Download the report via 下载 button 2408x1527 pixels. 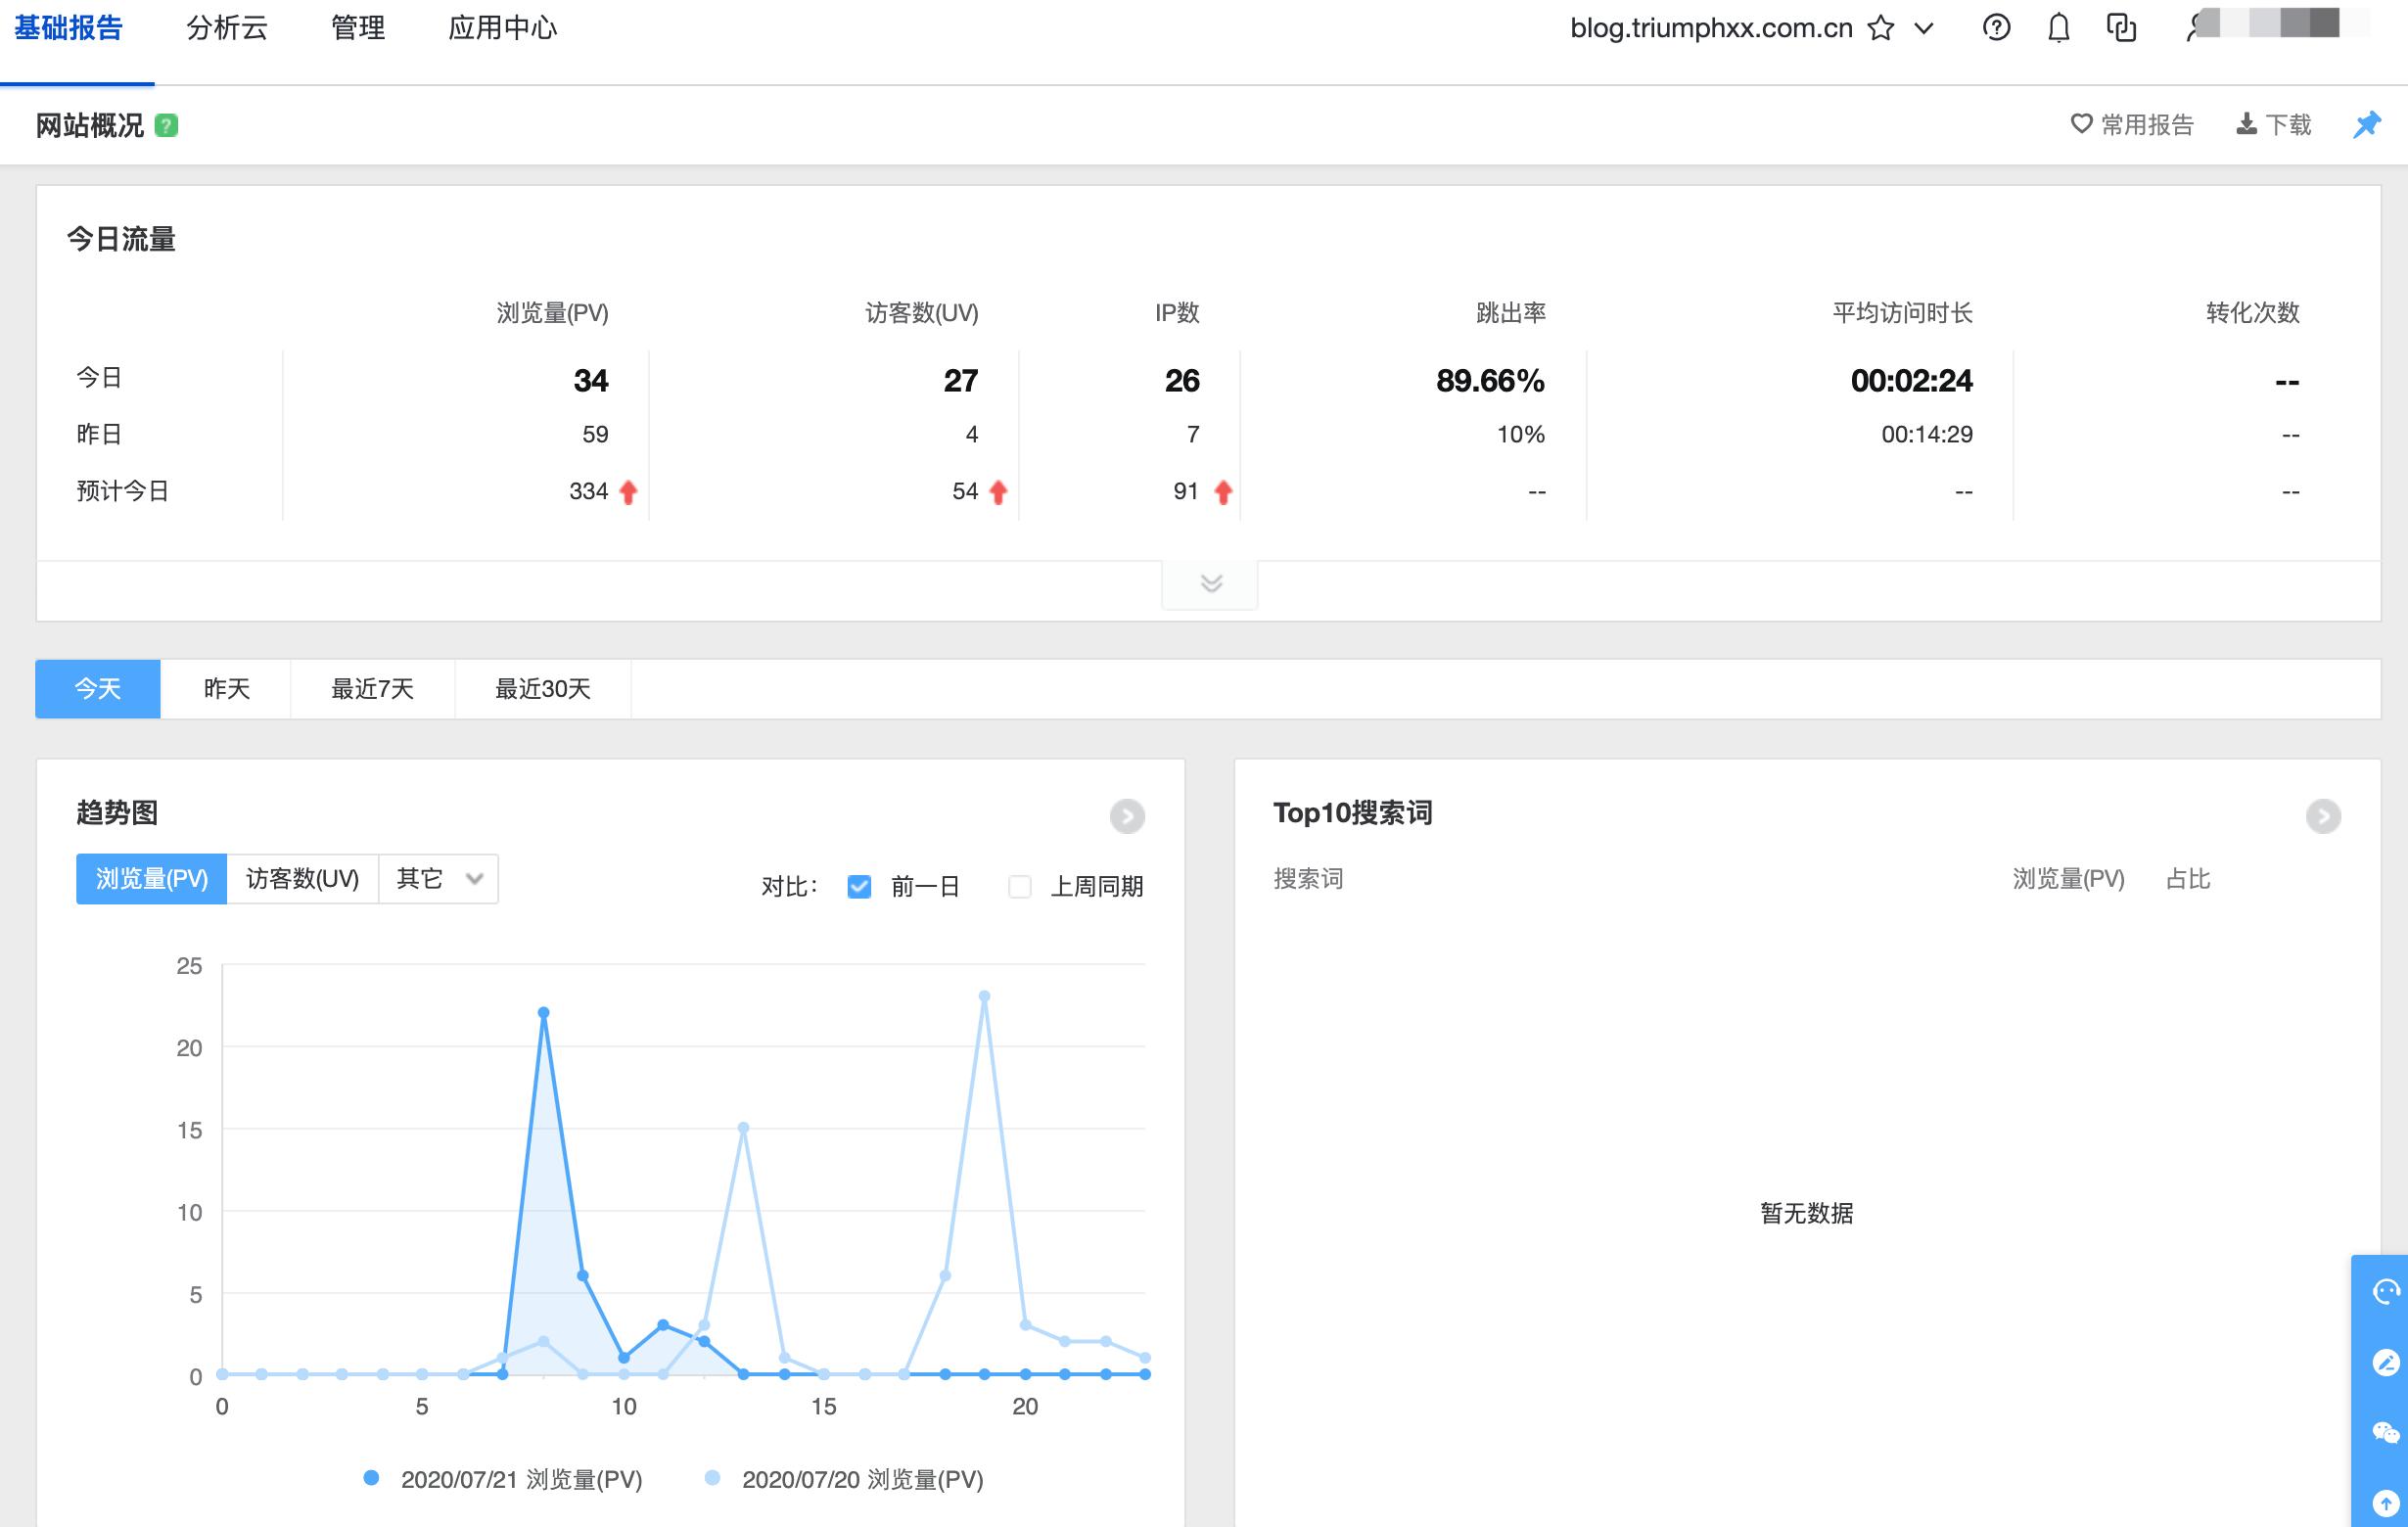[x=2273, y=124]
